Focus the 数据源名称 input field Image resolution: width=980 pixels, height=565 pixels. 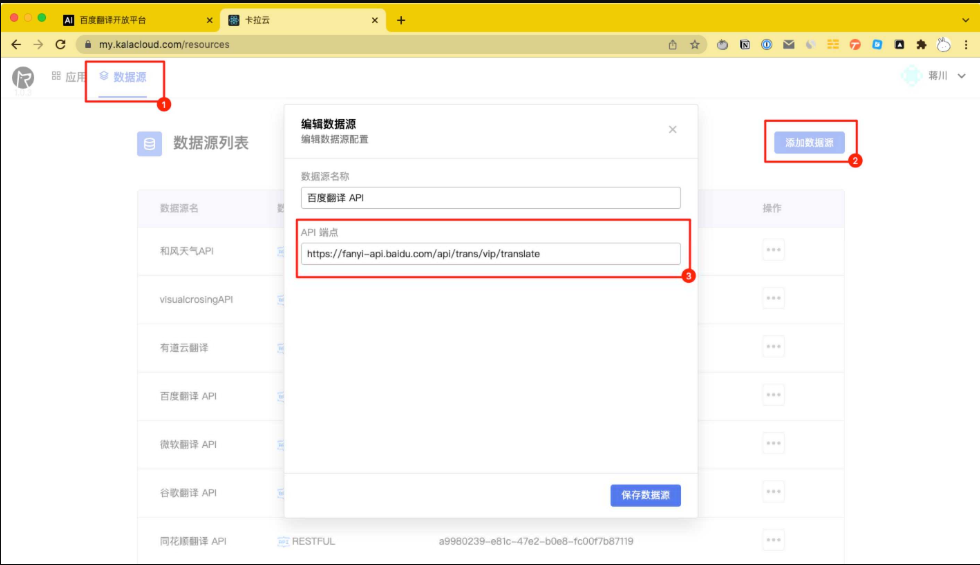491,198
